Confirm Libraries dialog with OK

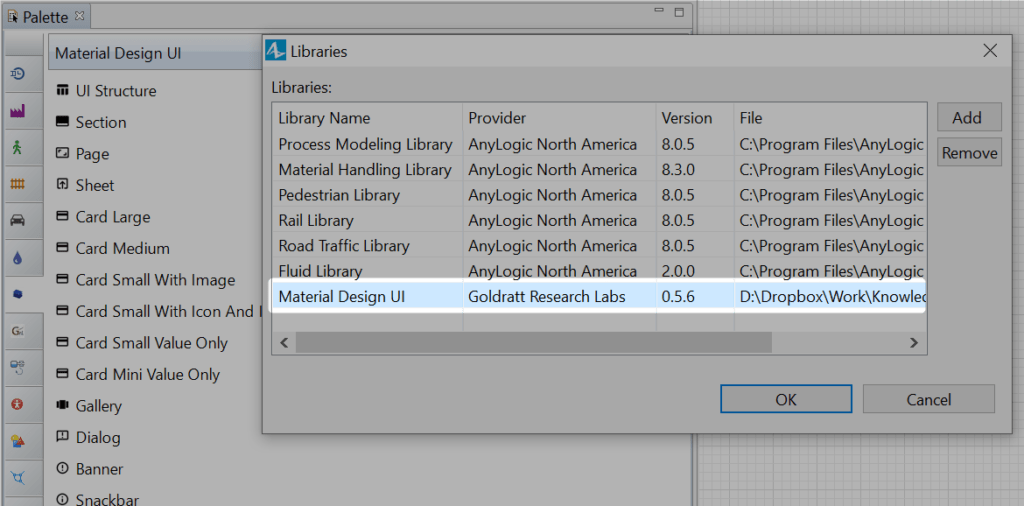786,399
